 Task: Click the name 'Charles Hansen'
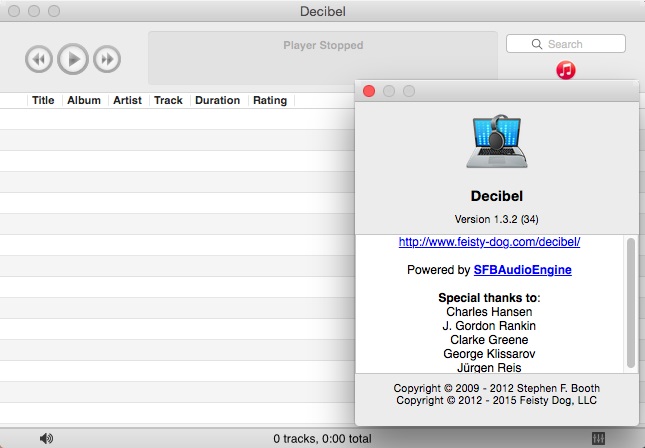[489, 312]
